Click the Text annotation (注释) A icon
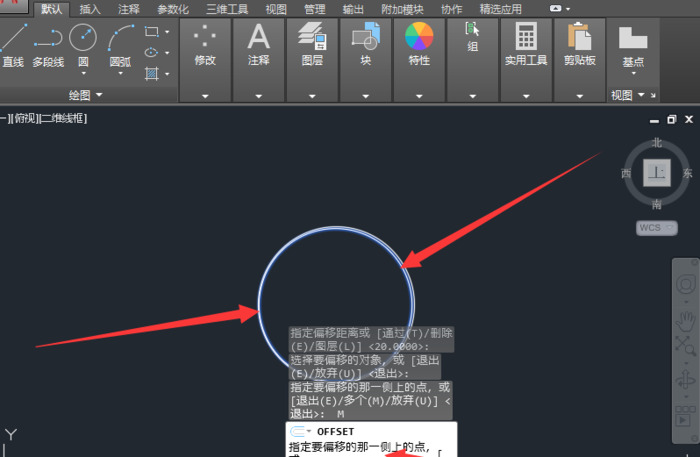700x457 pixels. 259,40
